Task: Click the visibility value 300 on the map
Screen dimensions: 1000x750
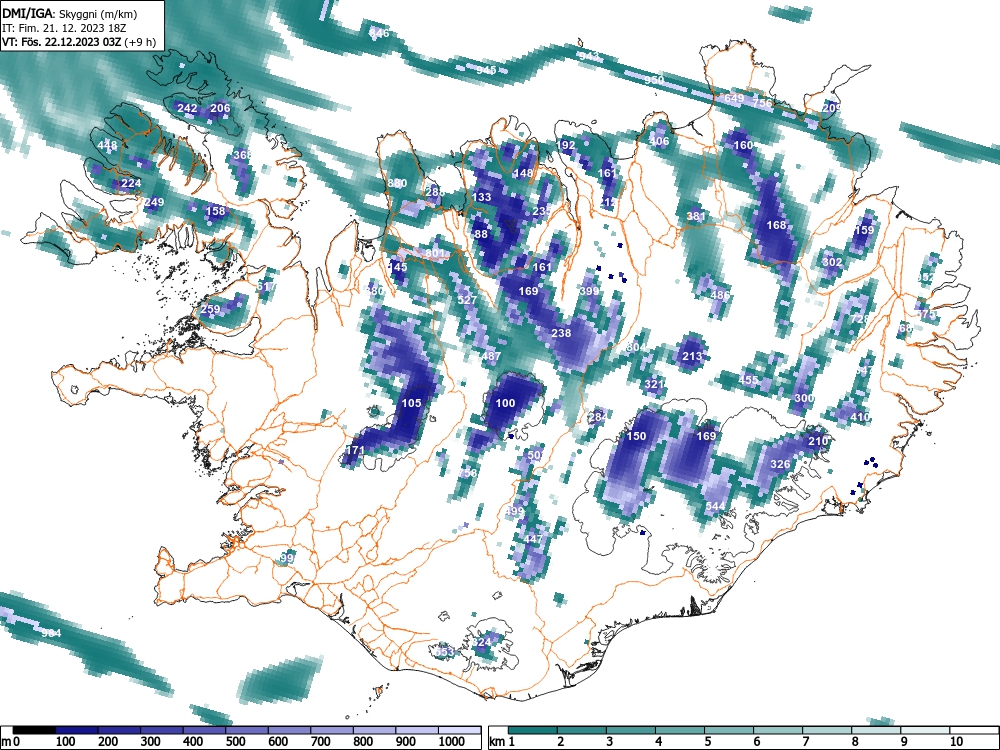Action: (x=804, y=398)
